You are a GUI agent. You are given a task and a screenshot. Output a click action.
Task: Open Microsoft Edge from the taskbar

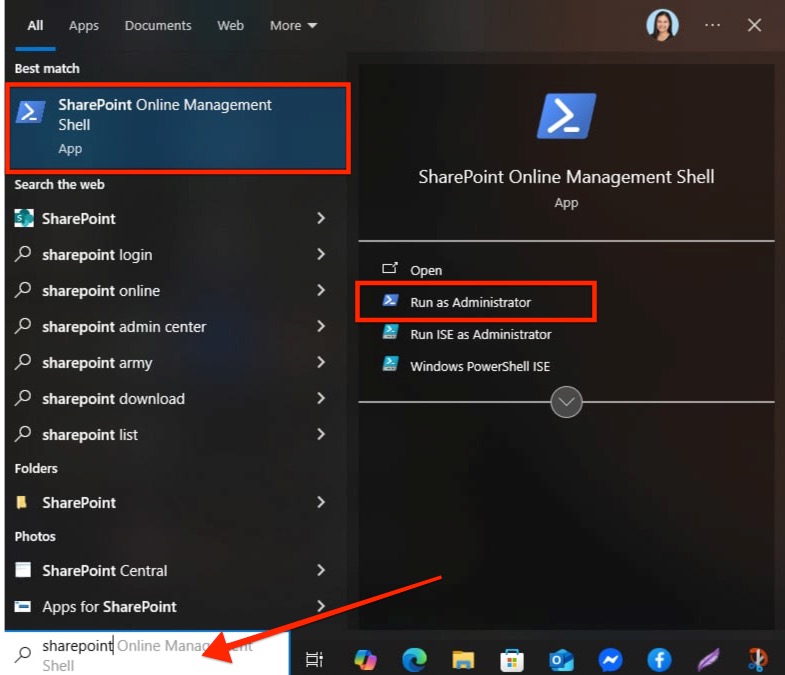point(415,659)
